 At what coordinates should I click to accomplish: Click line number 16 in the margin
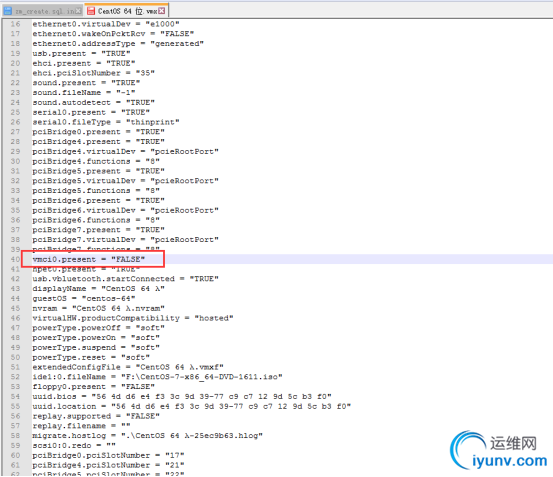[x=16, y=24]
